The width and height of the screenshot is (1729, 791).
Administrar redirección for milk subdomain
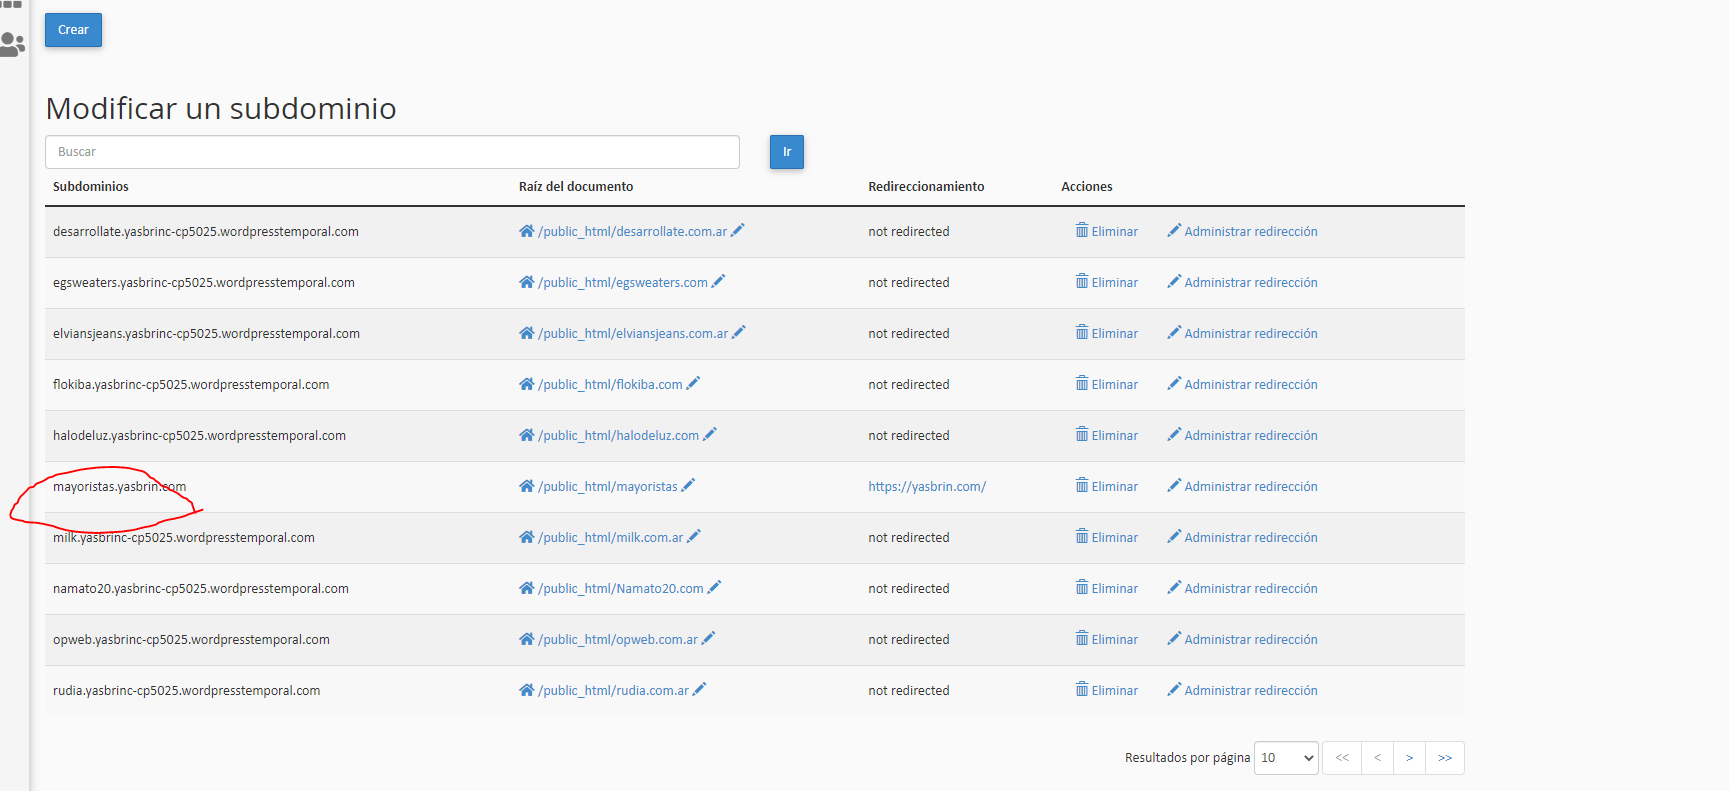point(1242,538)
